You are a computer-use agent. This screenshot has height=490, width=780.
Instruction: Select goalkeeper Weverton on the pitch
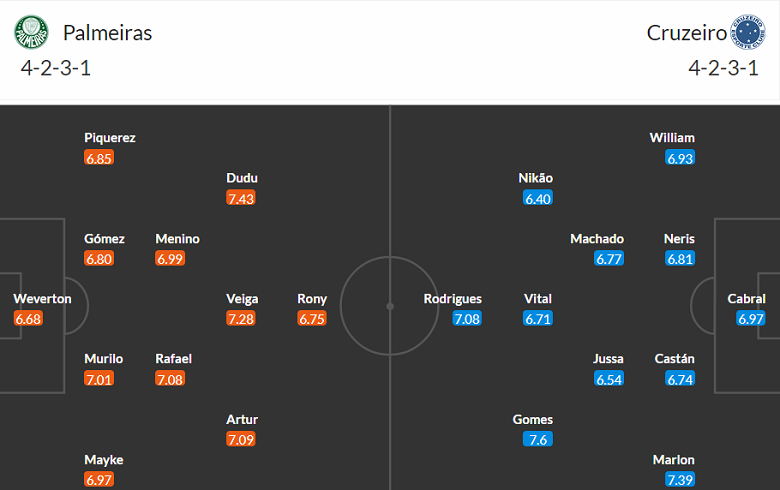pos(42,299)
